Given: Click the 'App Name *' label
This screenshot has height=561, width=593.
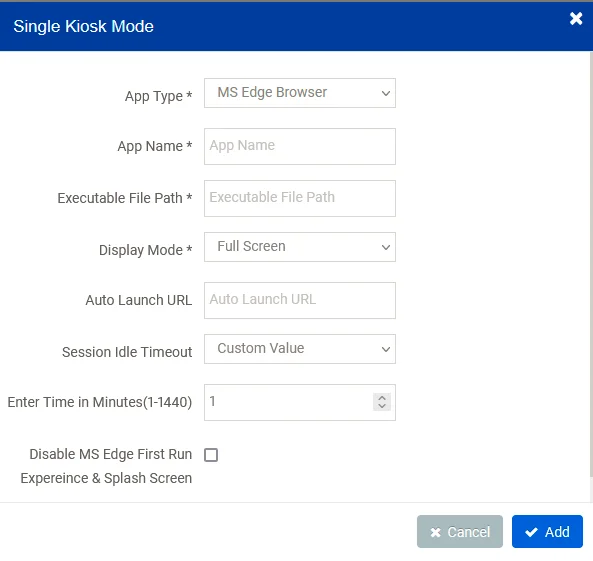Looking at the screenshot, I should pos(155,146).
